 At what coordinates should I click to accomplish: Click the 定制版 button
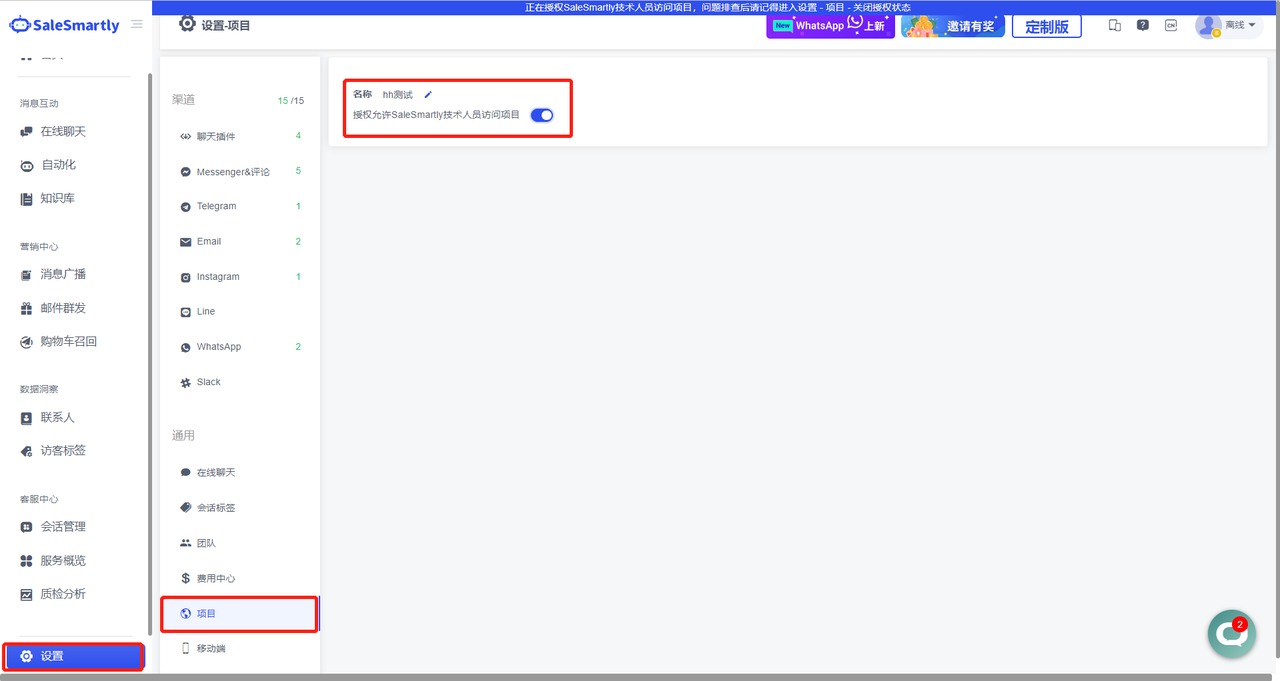(x=1047, y=26)
